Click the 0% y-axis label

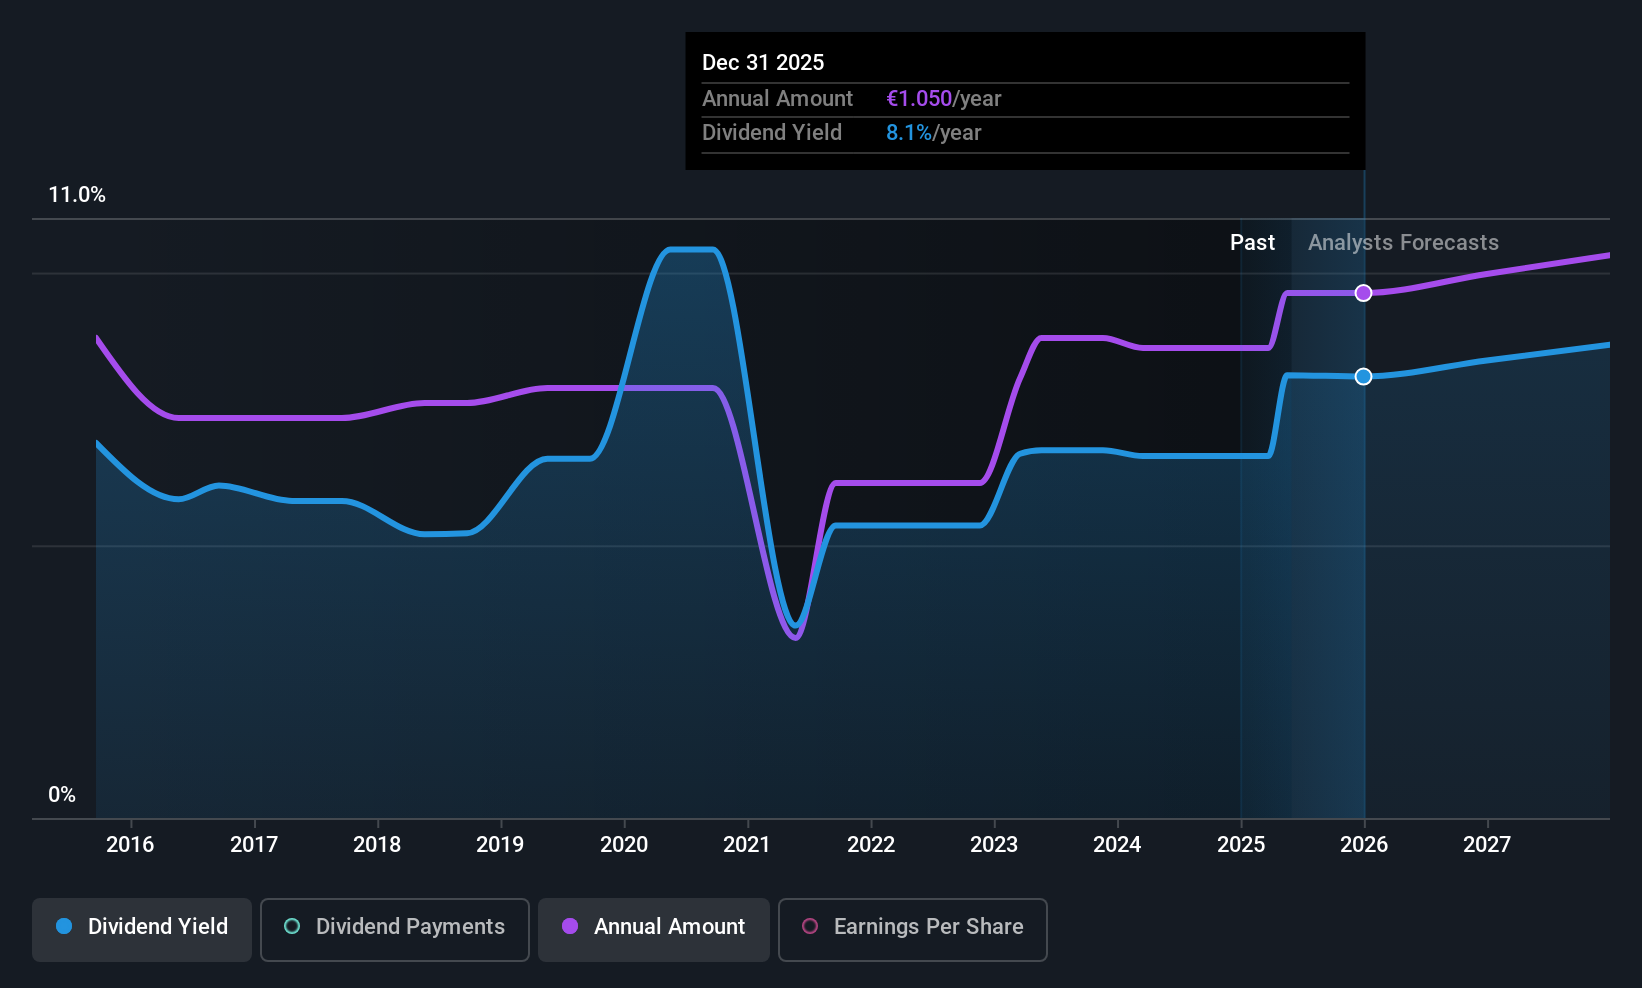(62, 795)
